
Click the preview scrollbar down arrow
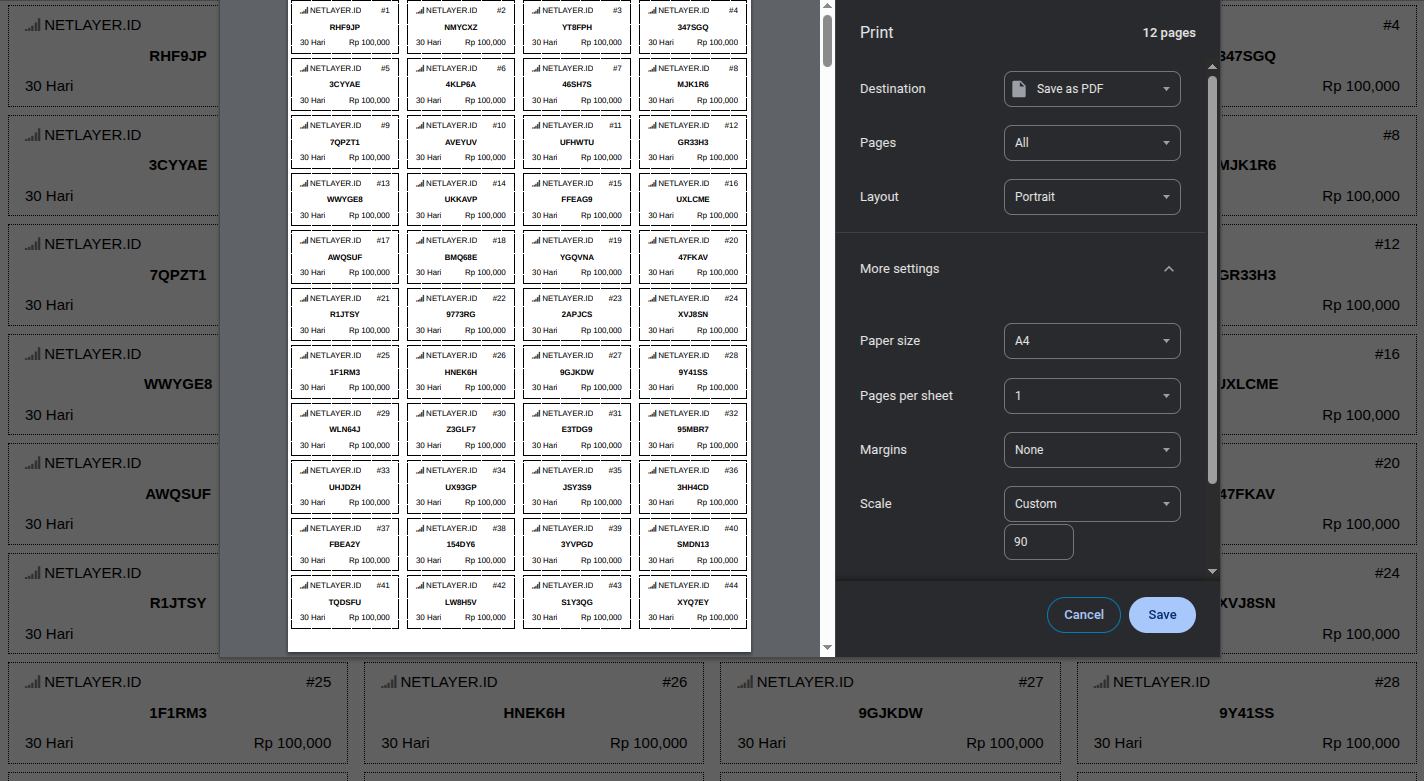coord(827,649)
